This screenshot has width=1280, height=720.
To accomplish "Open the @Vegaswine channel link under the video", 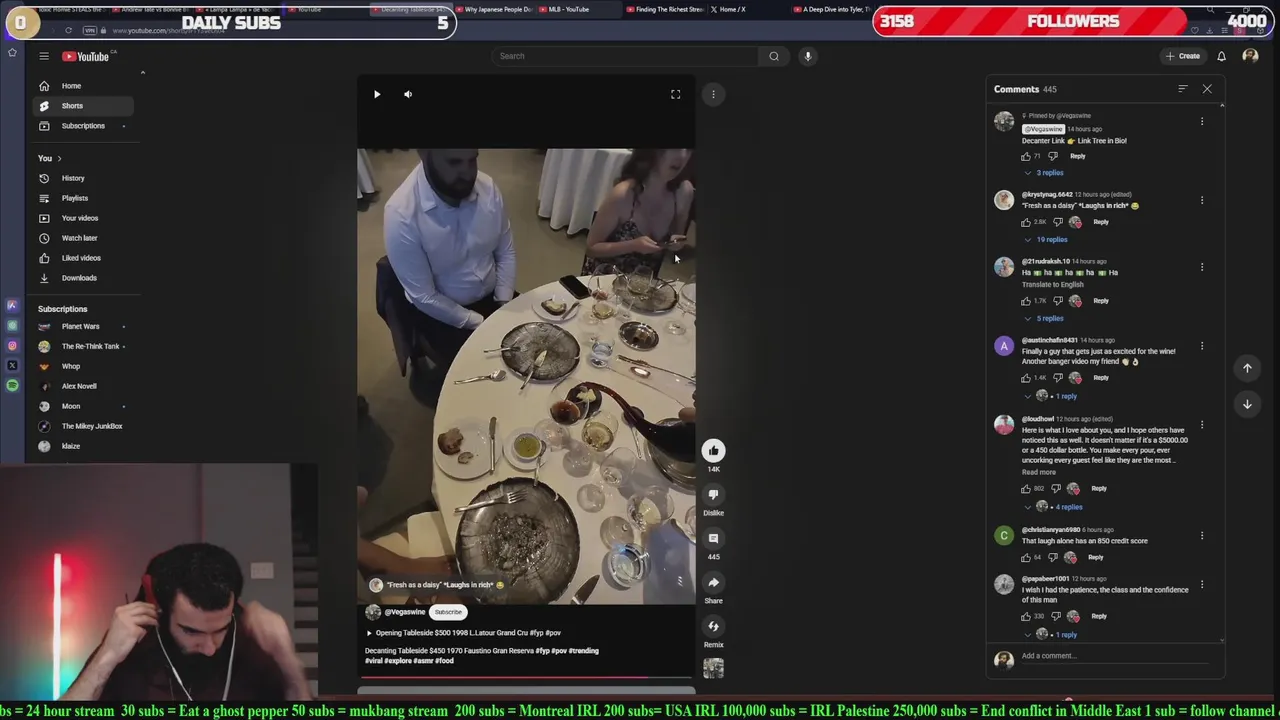I will [x=405, y=612].
